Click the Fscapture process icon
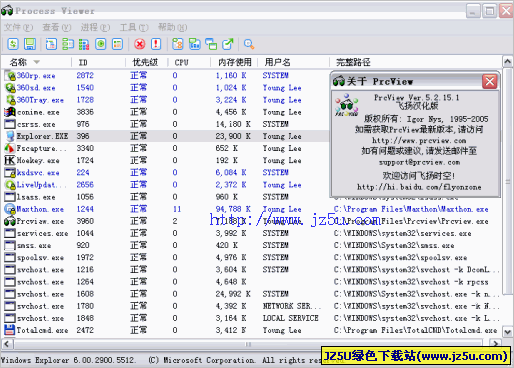This screenshot has width=514, height=368. click(x=10, y=148)
